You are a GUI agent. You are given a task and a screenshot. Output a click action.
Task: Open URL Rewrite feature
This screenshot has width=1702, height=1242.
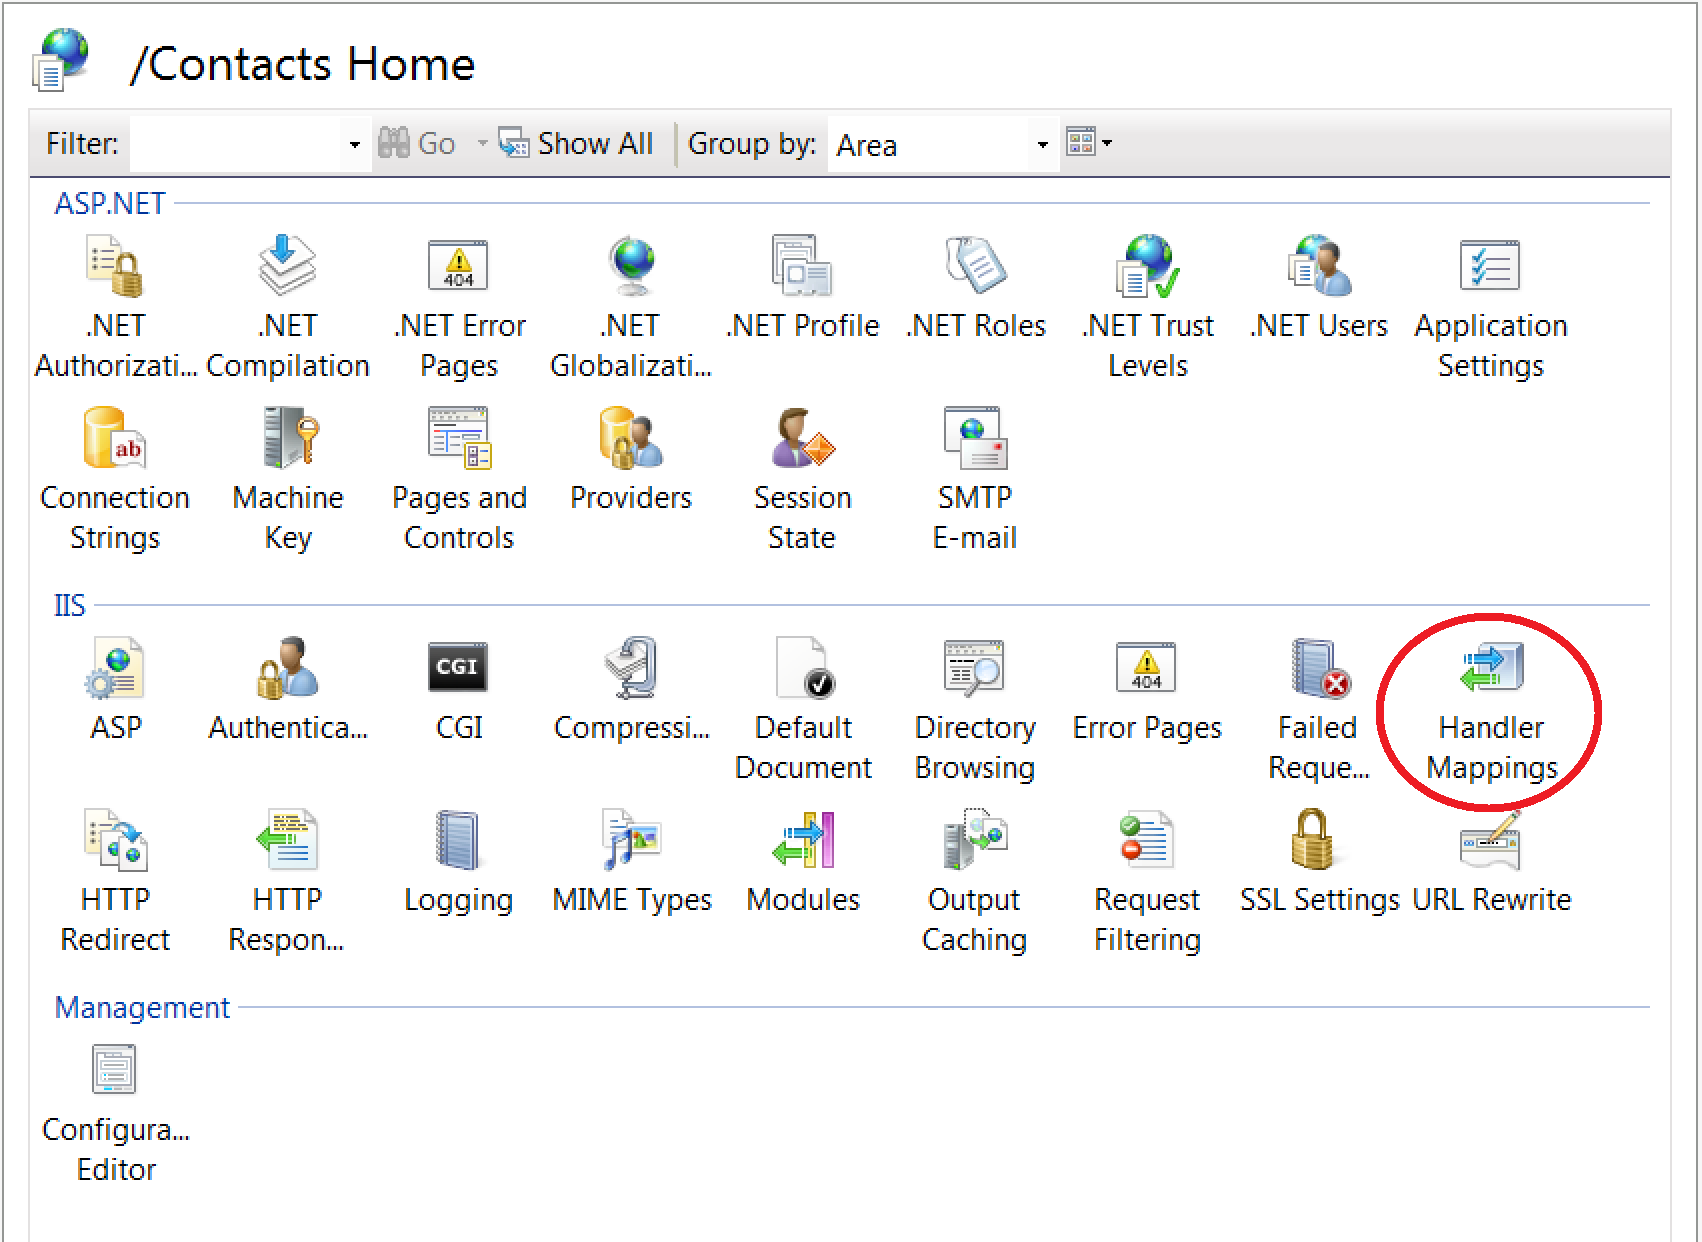pyautogui.click(x=1491, y=862)
